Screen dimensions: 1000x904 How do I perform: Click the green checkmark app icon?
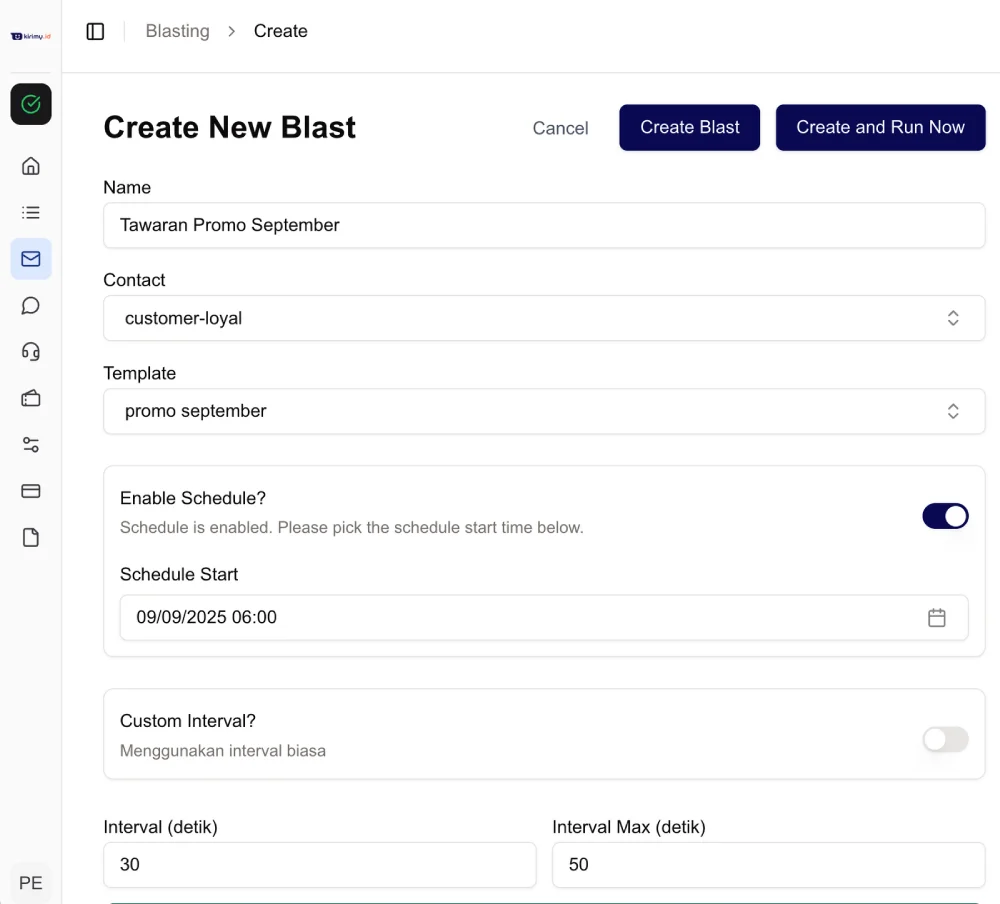pyautogui.click(x=31, y=104)
